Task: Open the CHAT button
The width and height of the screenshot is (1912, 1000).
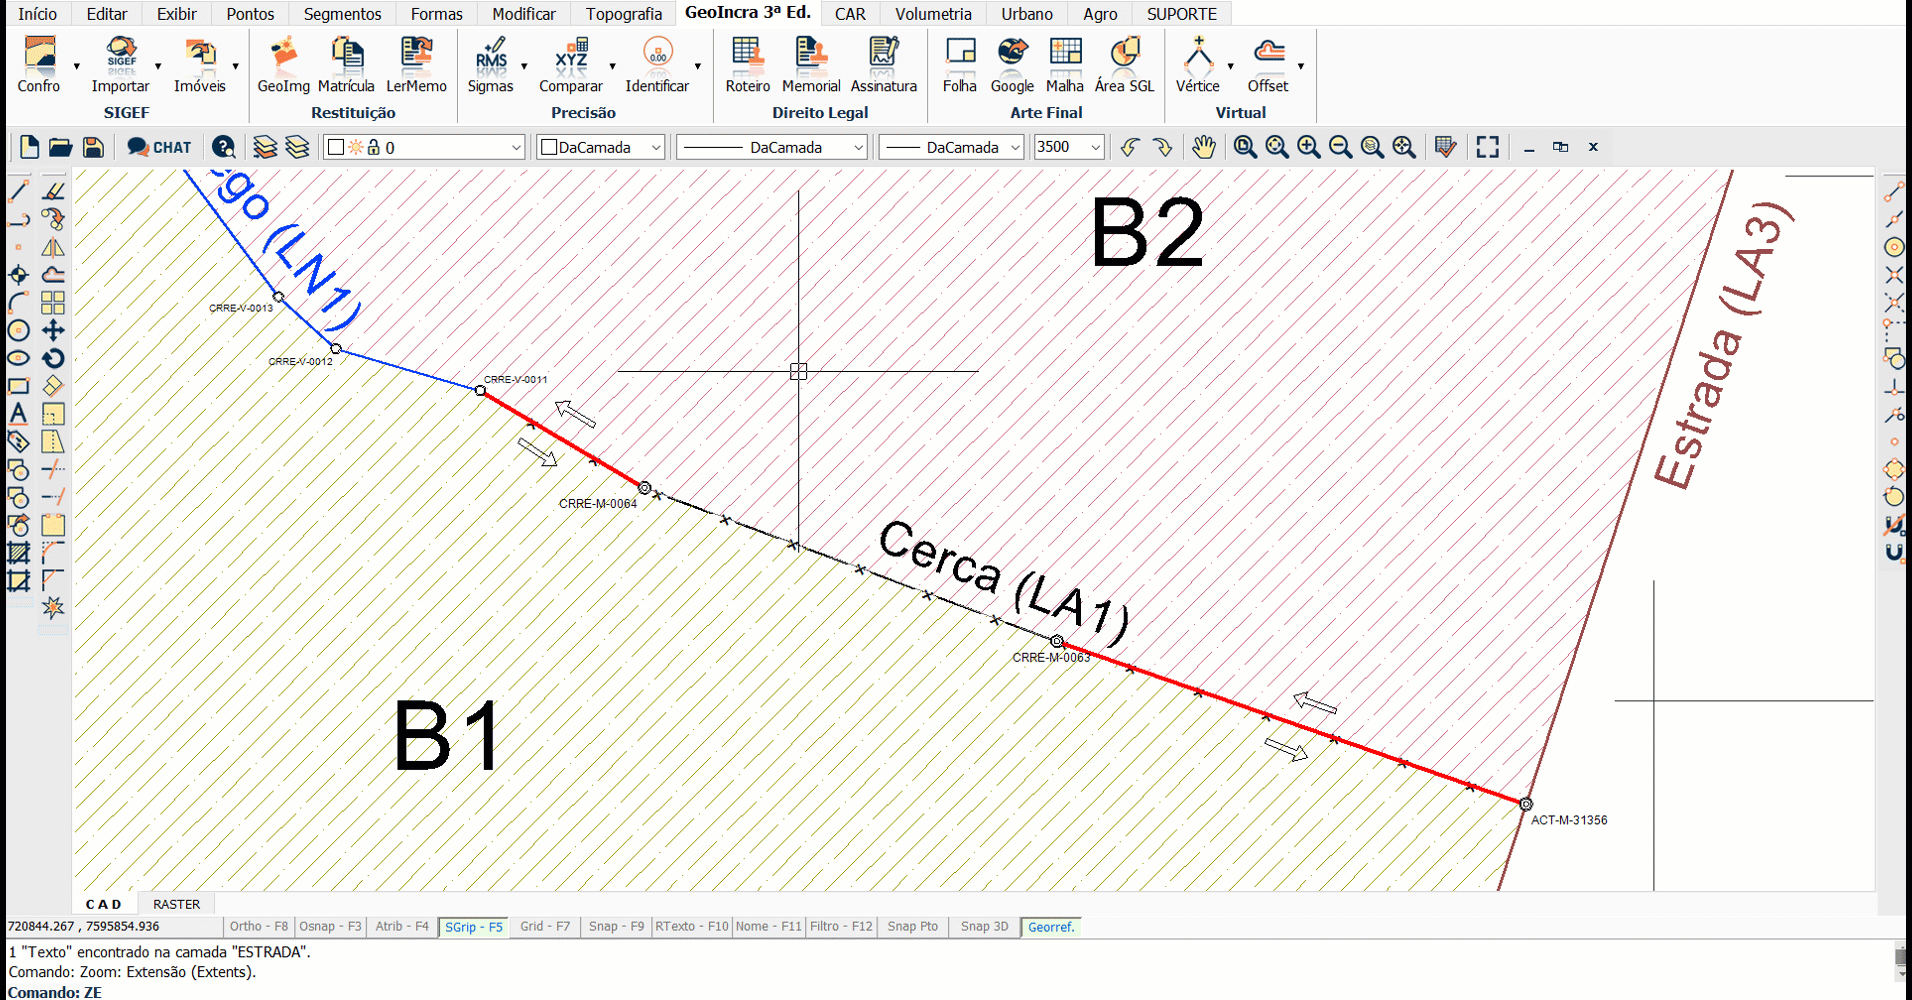Action: [160, 147]
